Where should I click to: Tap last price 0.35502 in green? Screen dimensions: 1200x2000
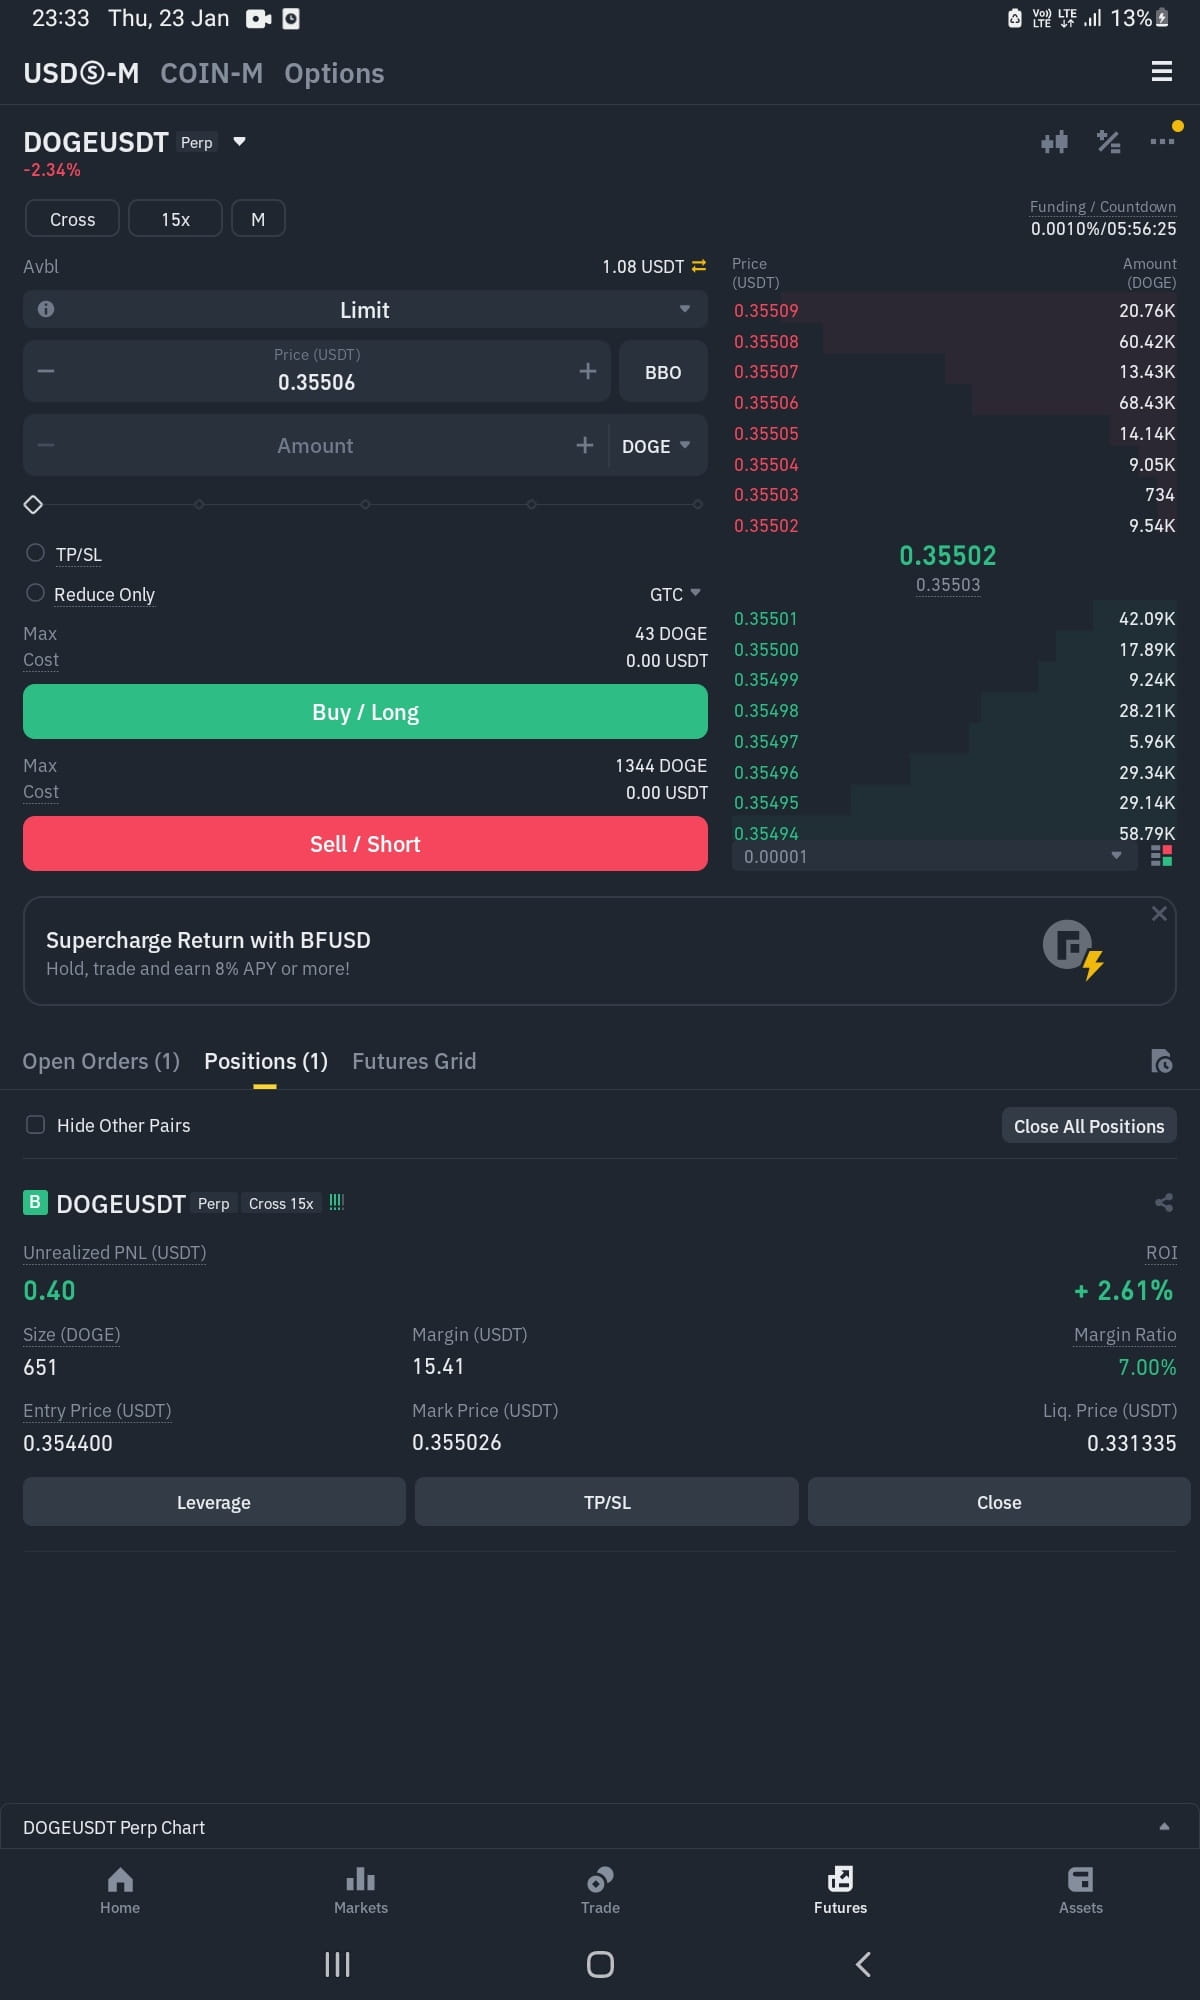click(947, 555)
